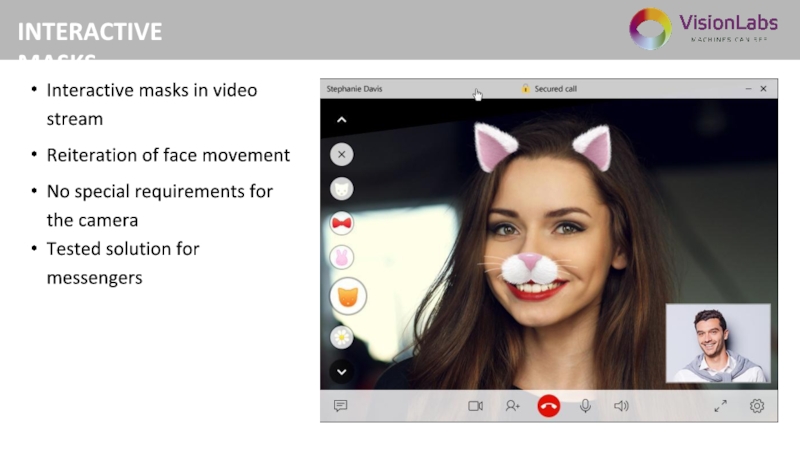This screenshot has width=800, height=450.
Task: Click the 'INTERACTIVE' slide heading
Action: pyautogui.click(x=90, y=32)
